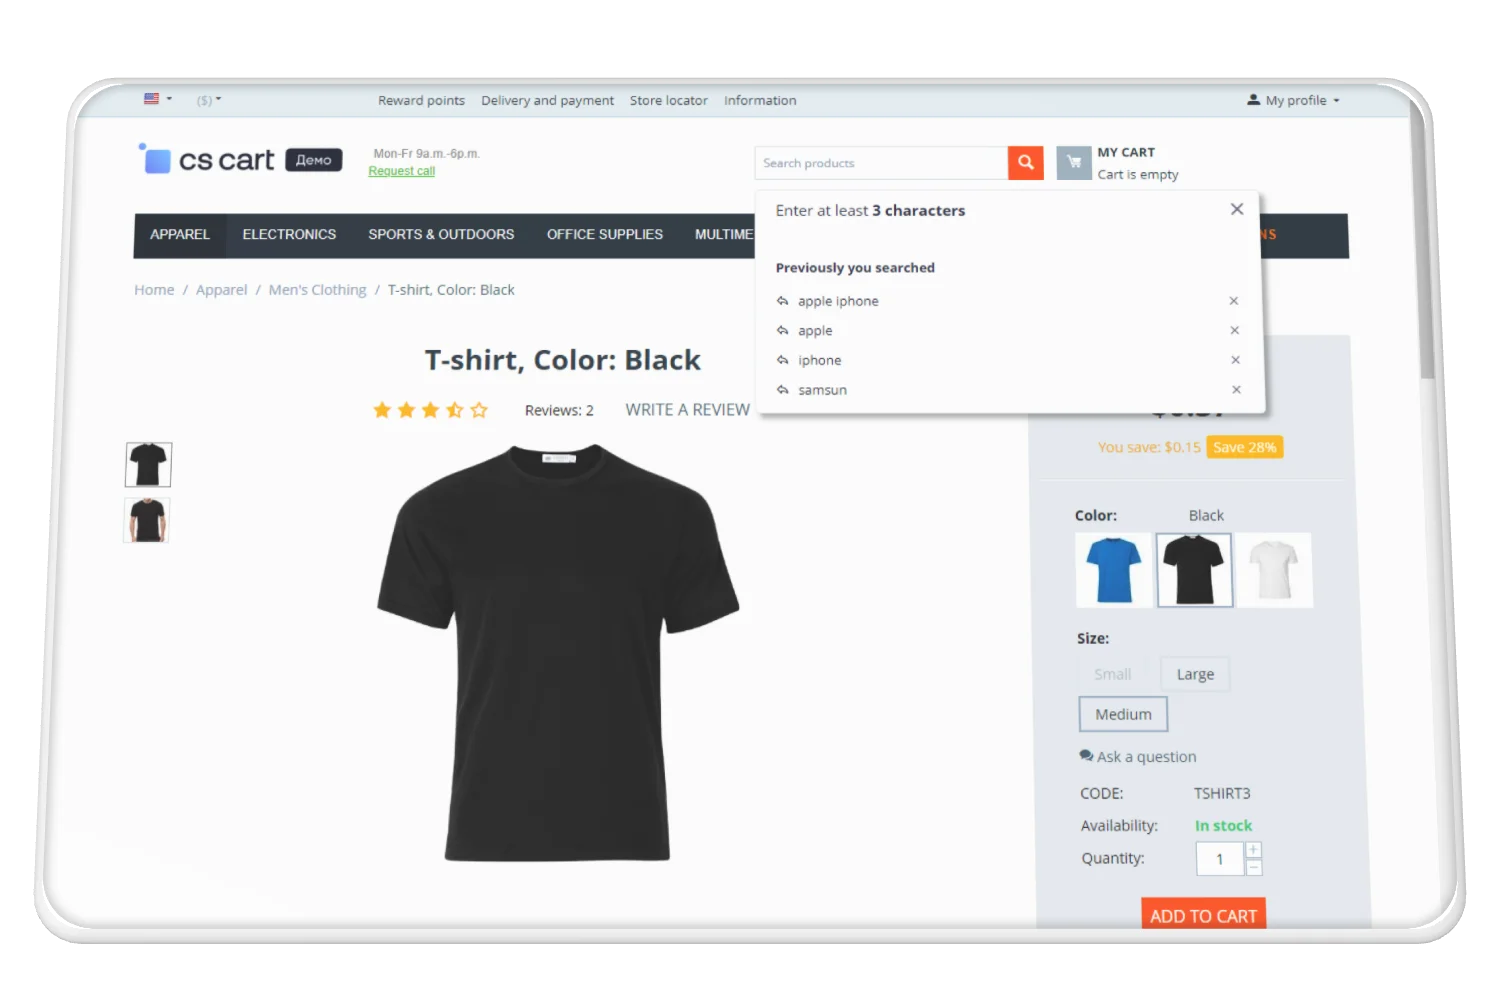Viewport: 1500px width, 1000px height.
Task: Expand the My profile dropdown
Action: click(1293, 100)
